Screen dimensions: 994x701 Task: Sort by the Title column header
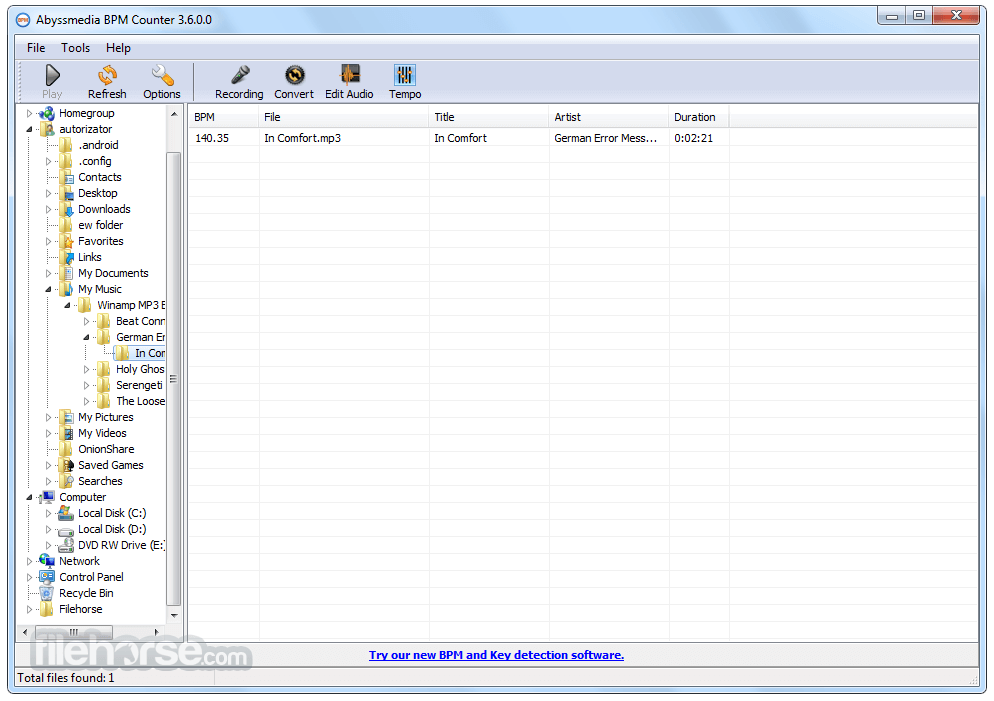(x=489, y=117)
